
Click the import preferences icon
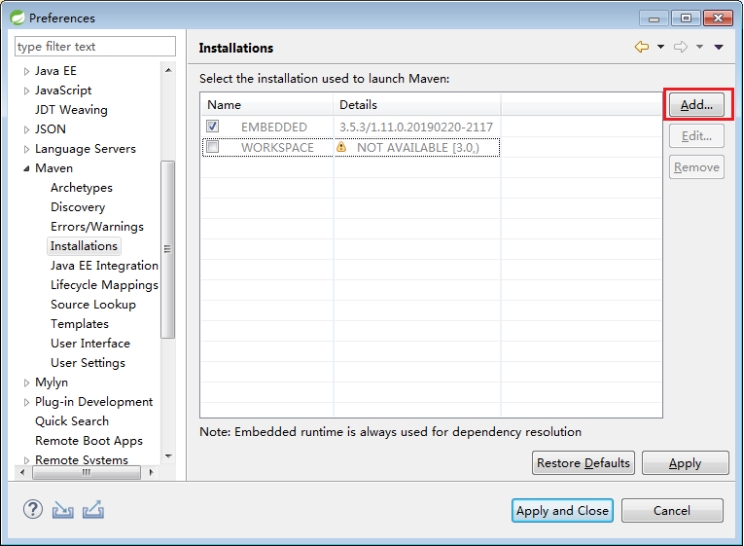point(63,510)
